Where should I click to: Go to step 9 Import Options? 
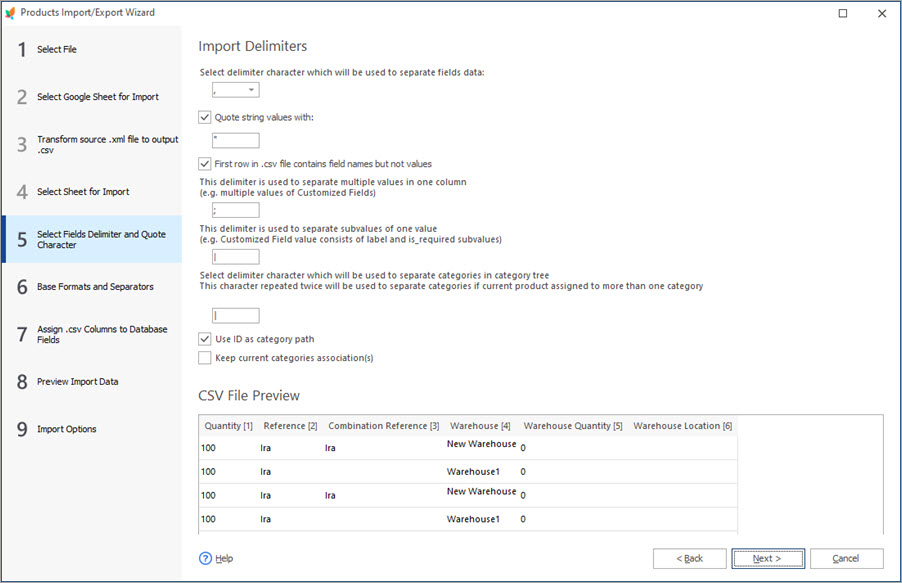pos(92,429)
